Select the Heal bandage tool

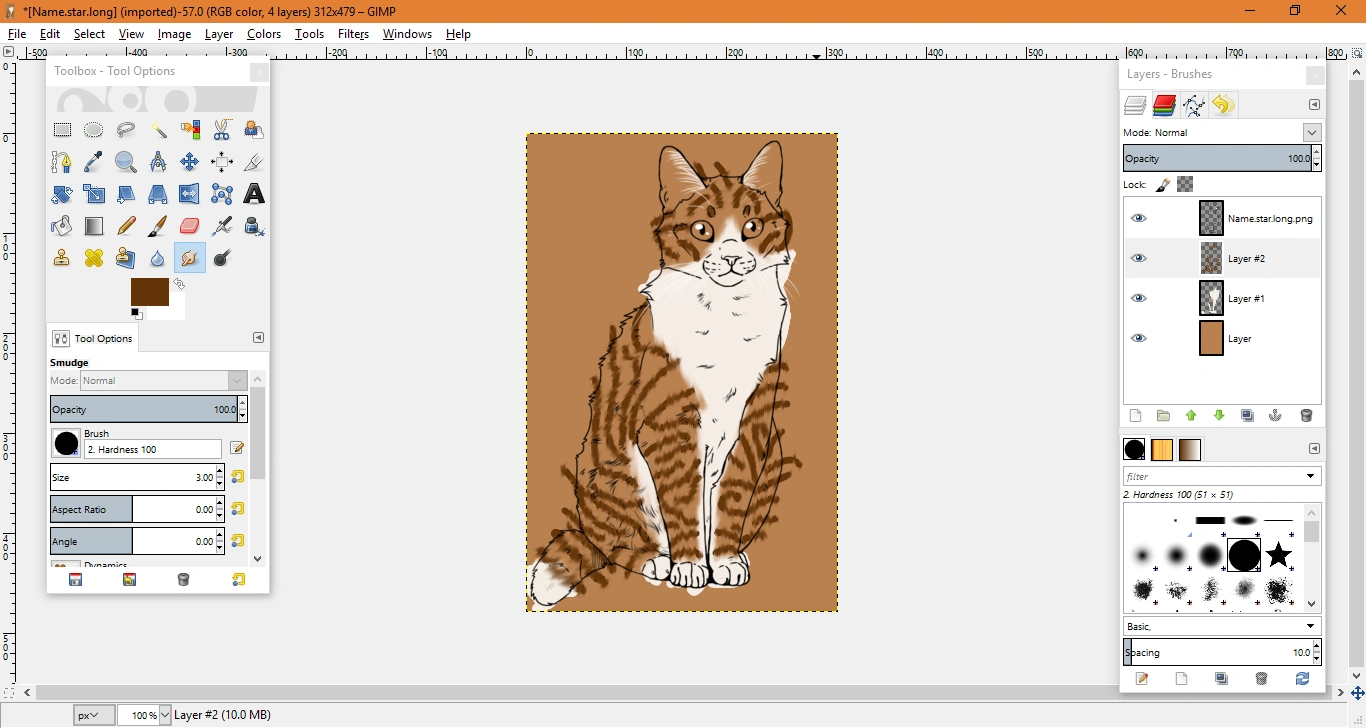(94, 258)
